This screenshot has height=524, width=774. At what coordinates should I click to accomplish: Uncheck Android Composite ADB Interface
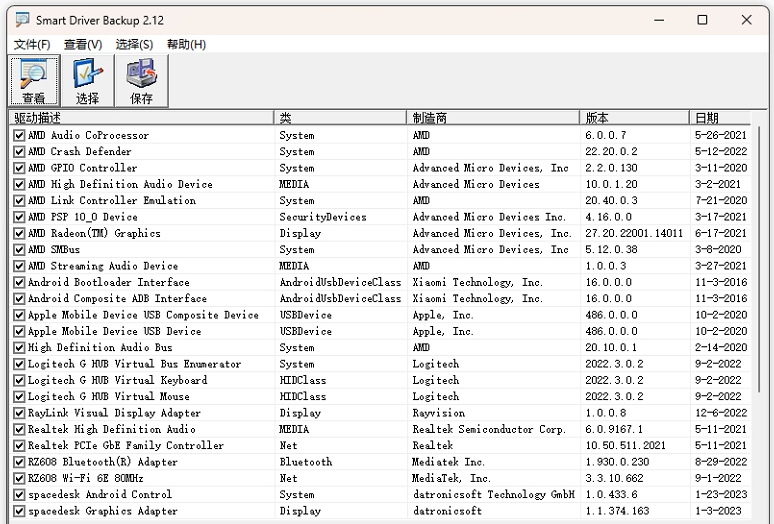point(19,299)
